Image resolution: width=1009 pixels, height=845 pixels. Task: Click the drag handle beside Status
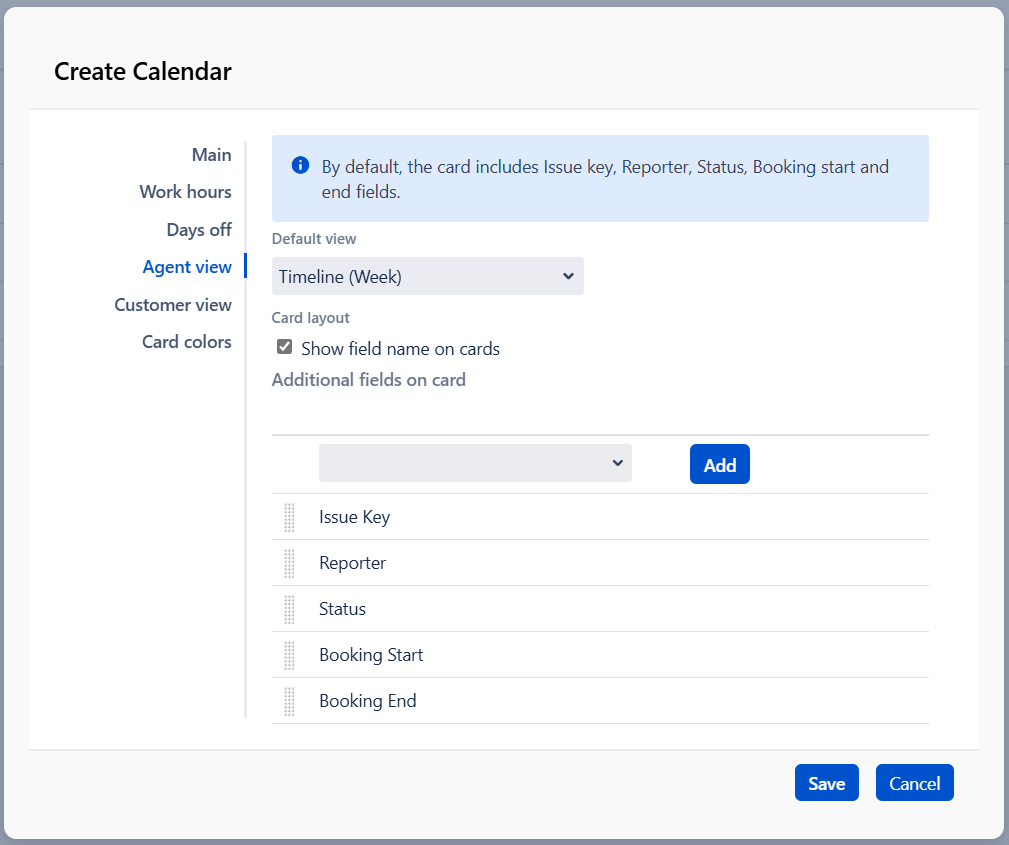point(289,609)
